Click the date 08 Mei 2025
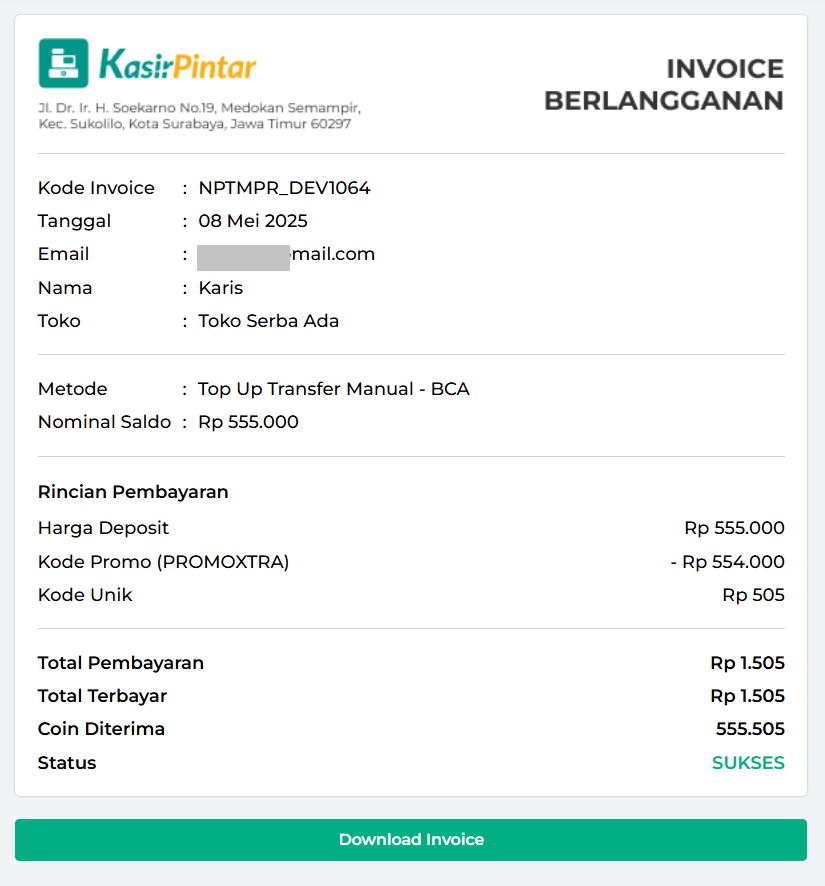This screenshot has height=886, width=825. pyautogui.click(x=253, y=221)
